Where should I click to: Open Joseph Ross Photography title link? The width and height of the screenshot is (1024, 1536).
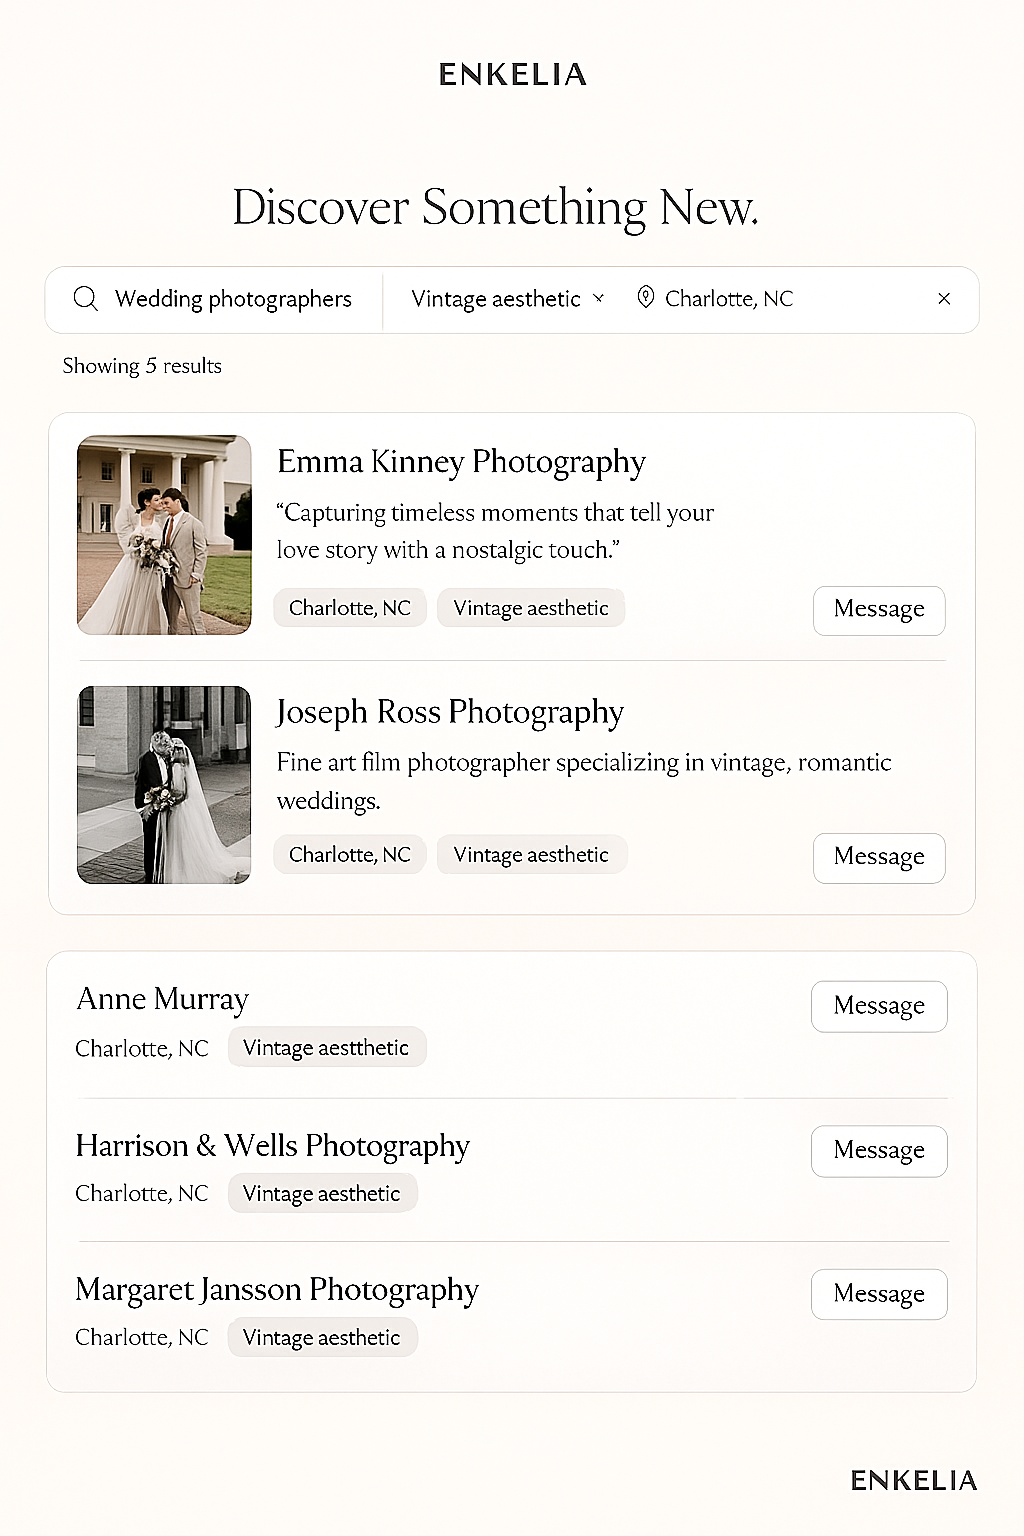450,712
